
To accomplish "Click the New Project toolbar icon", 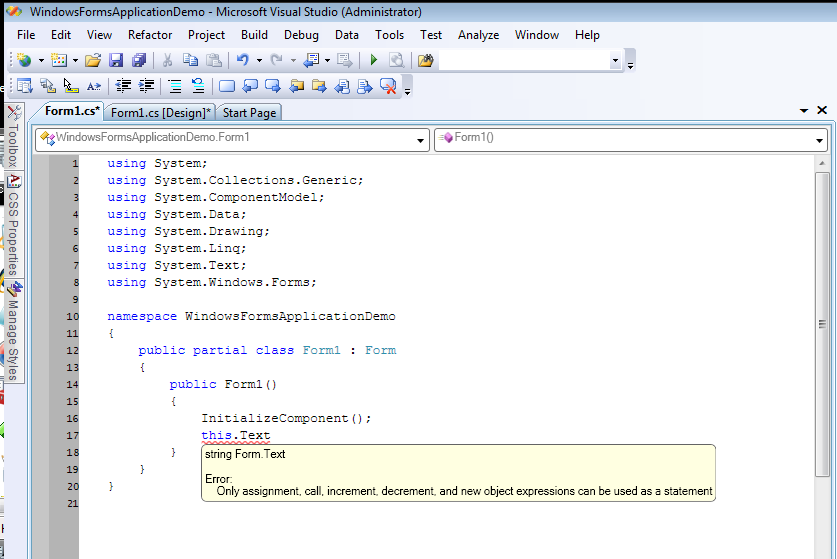I will click(24, 60).
